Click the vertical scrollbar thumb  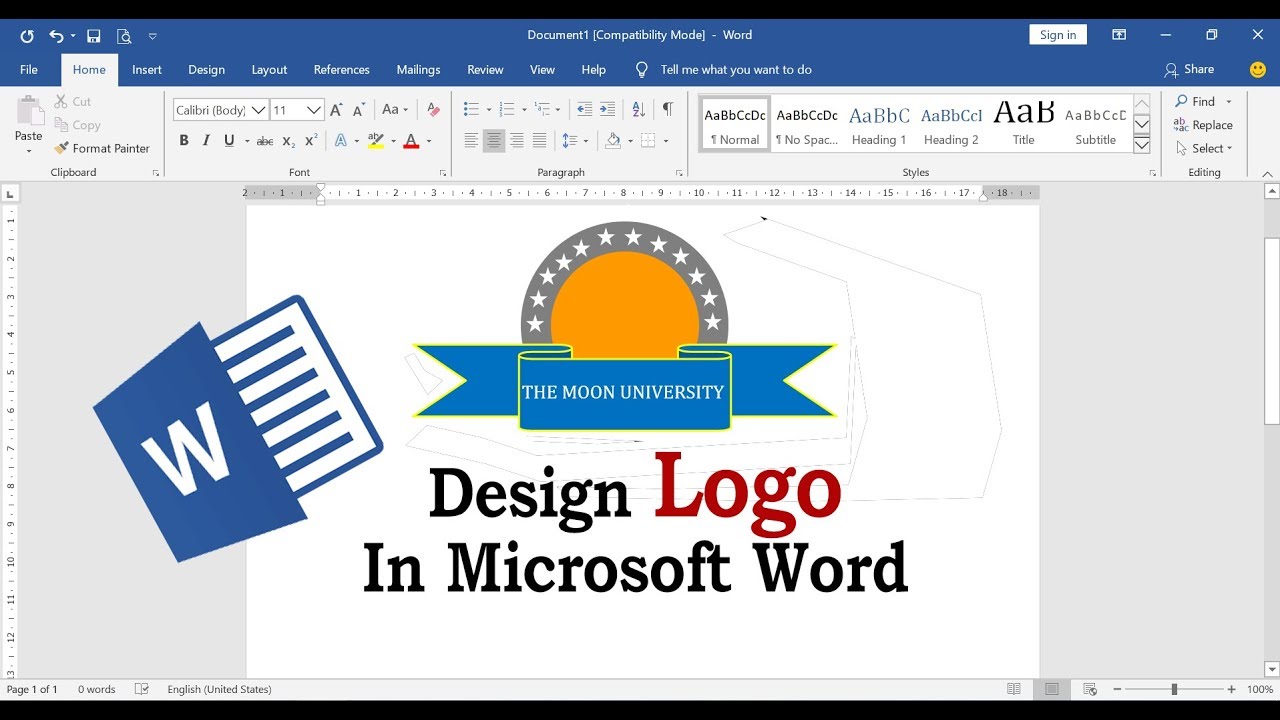pyautogui.click(x=1271, y=330)
